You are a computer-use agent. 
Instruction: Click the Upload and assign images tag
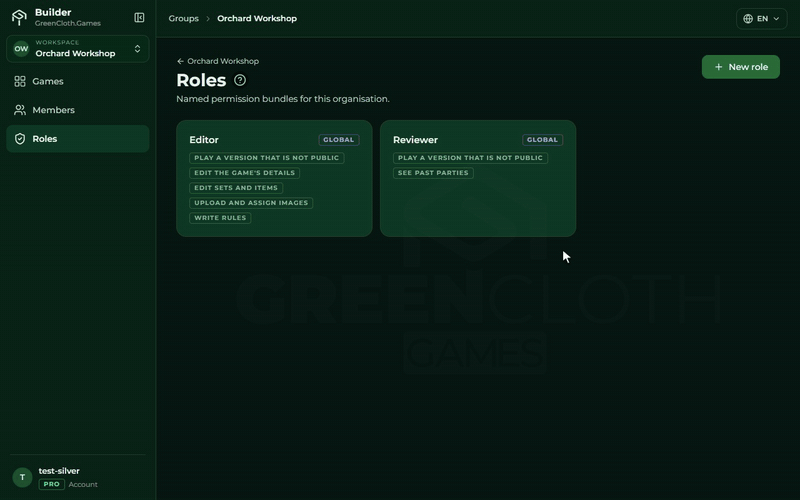coord(251,203)
